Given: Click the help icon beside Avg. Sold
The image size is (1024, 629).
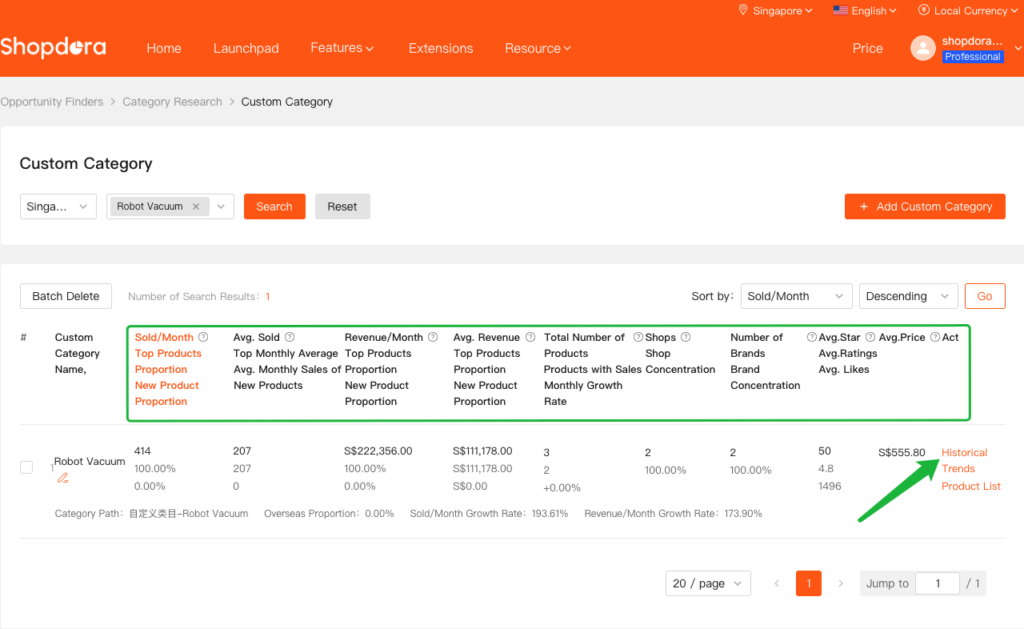Looking at the screenshot, I should [x=290, y=338].
